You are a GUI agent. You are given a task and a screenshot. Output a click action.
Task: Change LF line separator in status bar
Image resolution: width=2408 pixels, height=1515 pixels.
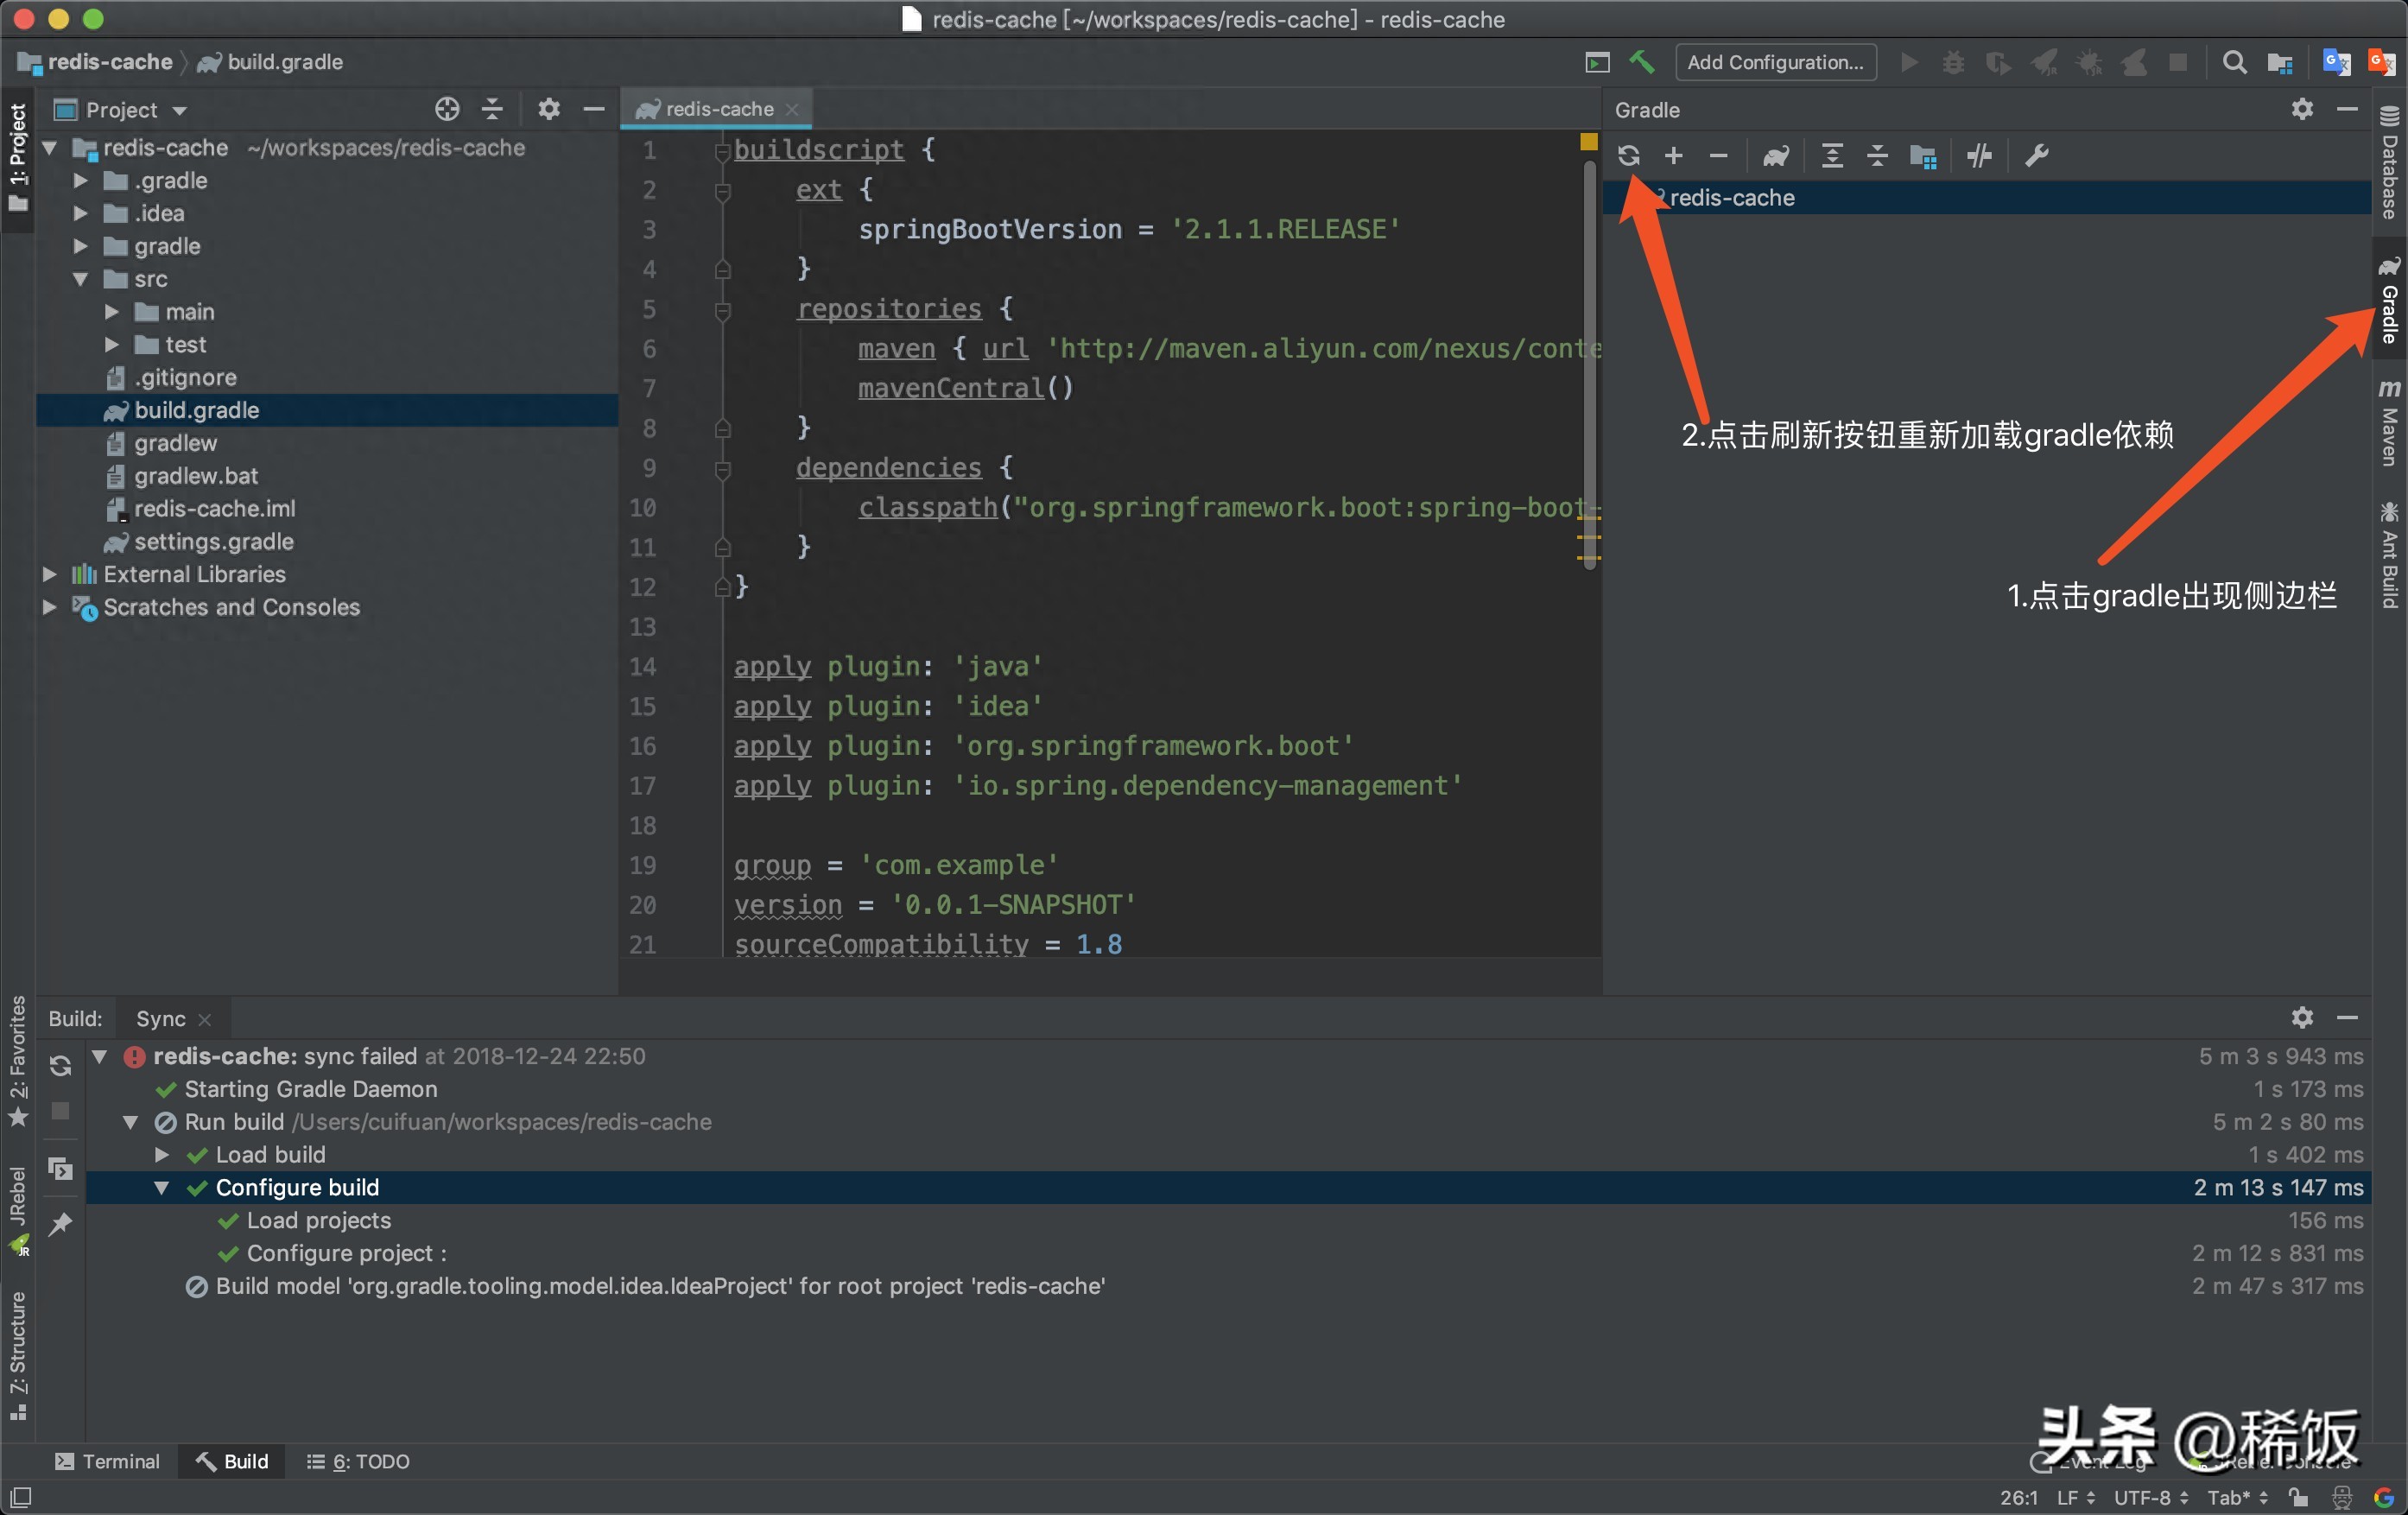[2075, 1497]
